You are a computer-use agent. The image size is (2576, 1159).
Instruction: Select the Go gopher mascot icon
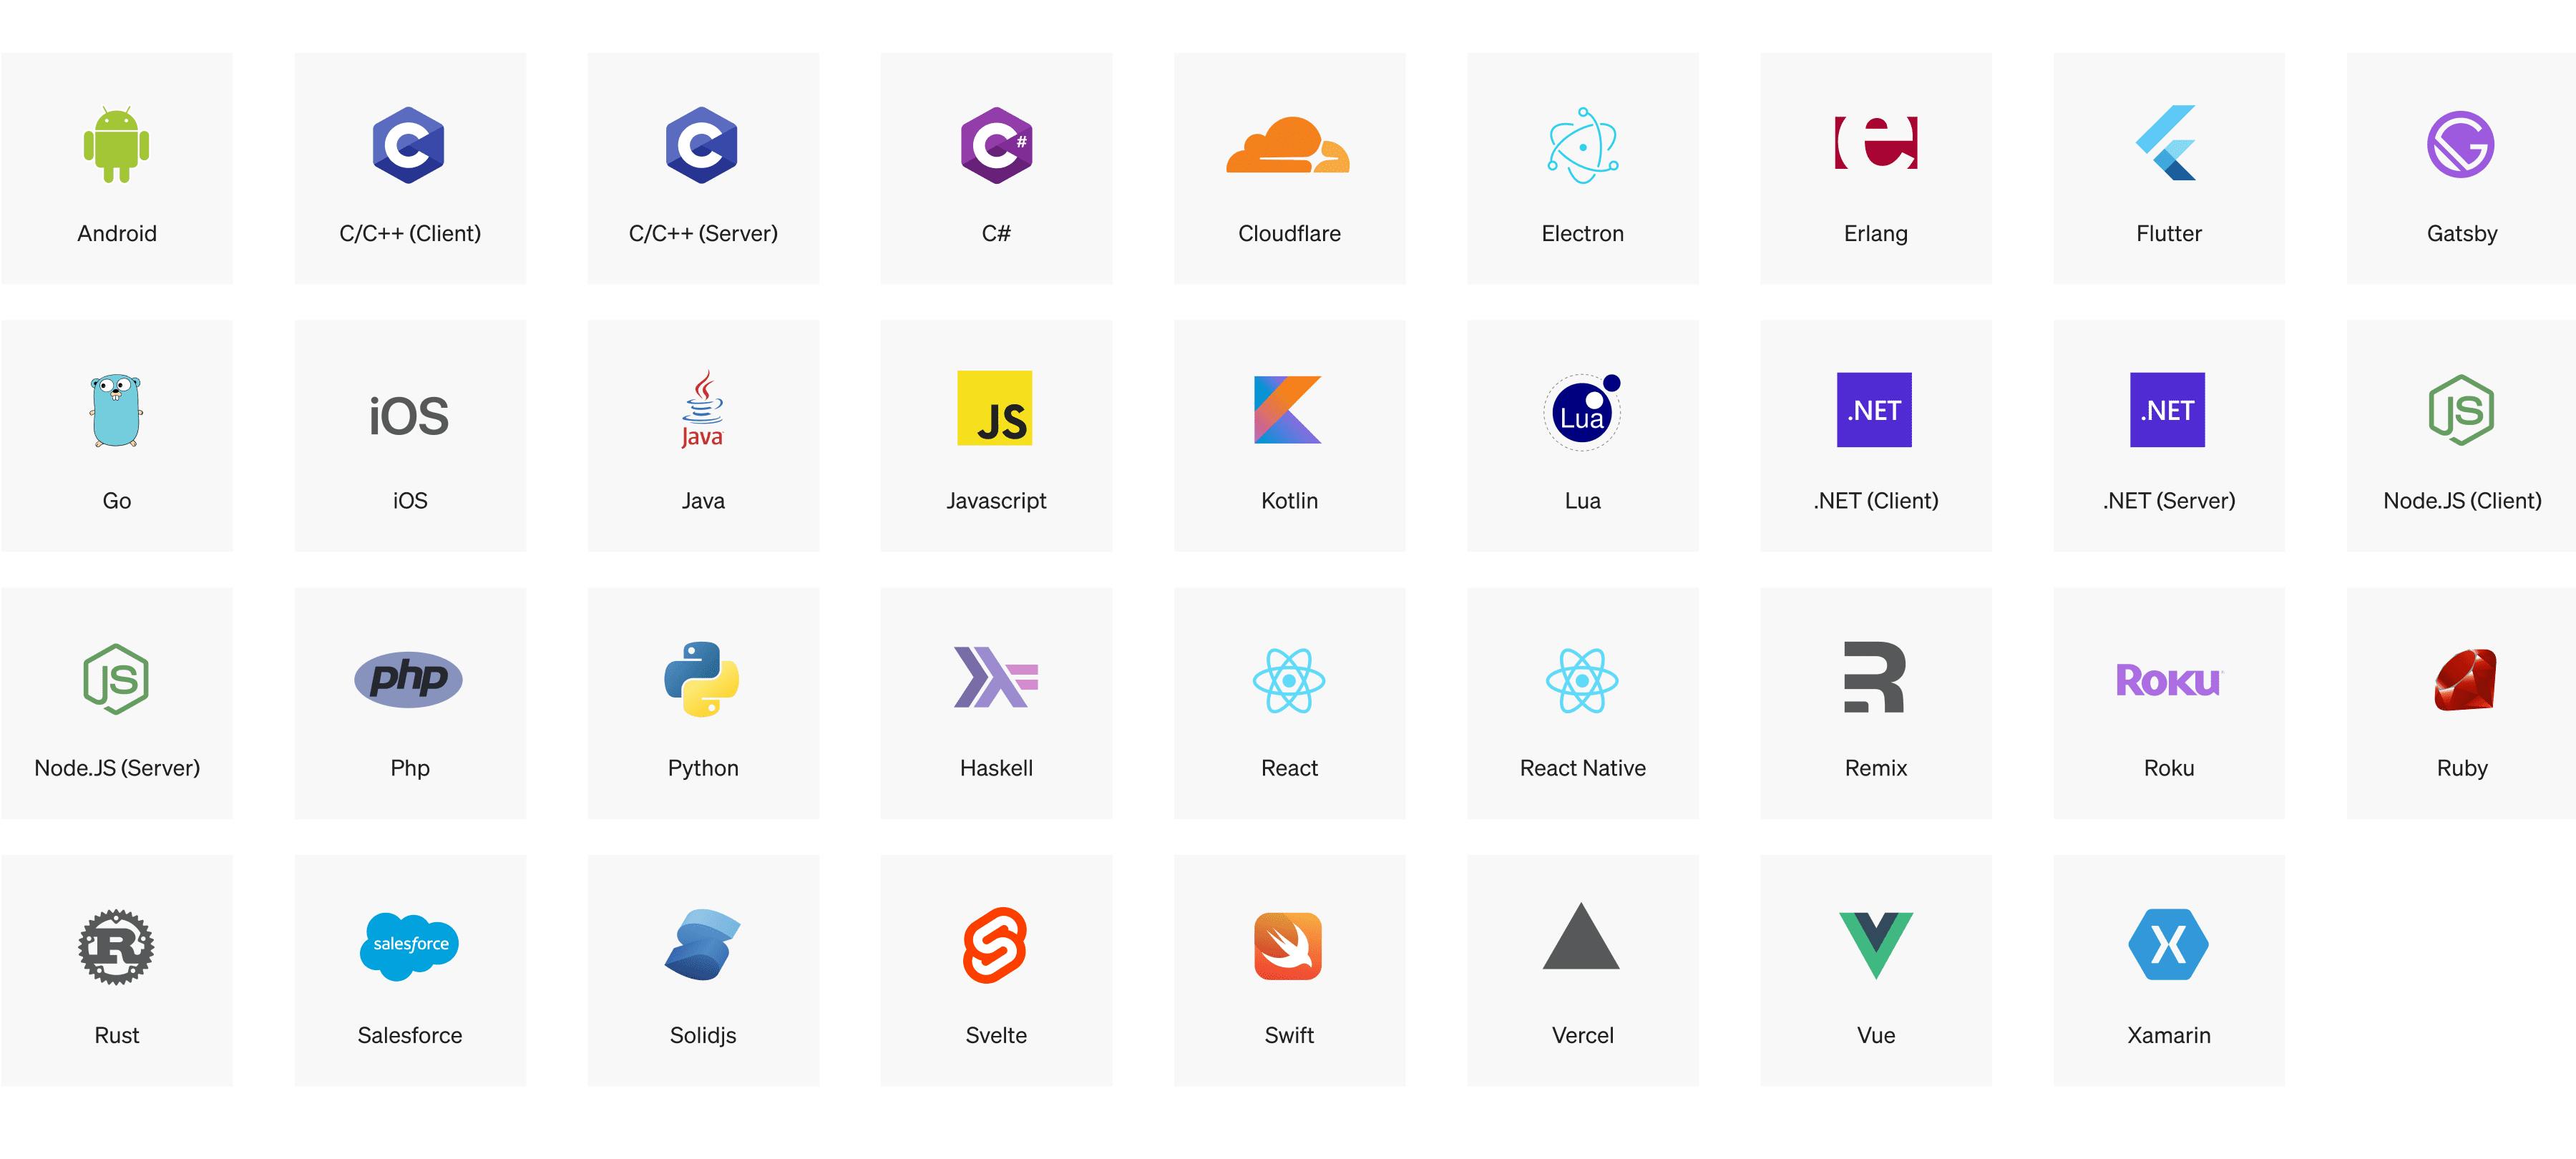116,411
